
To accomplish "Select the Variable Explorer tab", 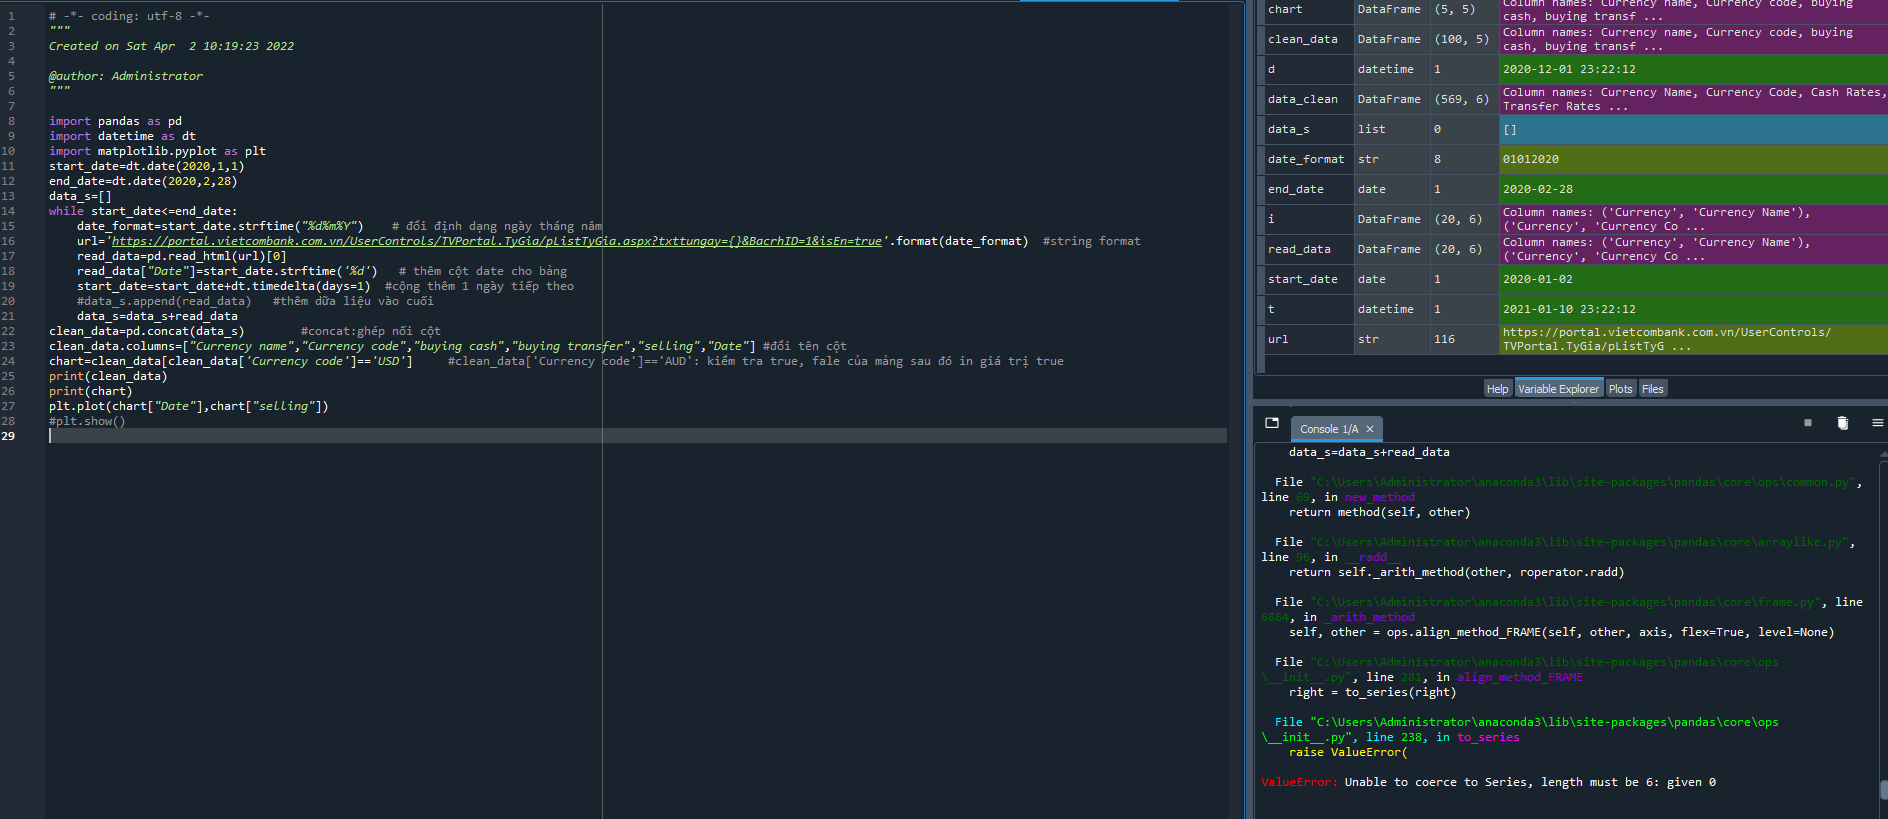I will [1558, 389].
